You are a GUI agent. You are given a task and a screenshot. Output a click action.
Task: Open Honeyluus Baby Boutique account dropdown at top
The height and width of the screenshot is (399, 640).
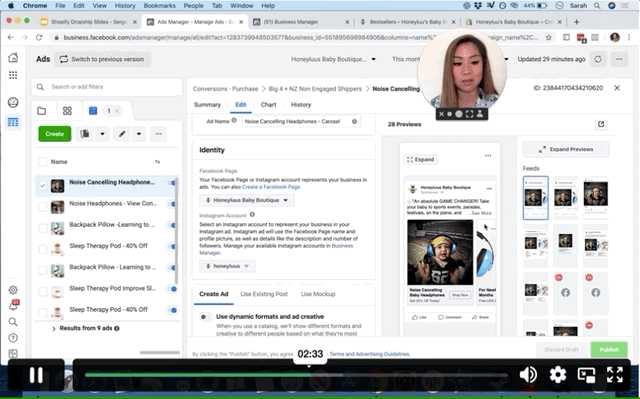333,59
